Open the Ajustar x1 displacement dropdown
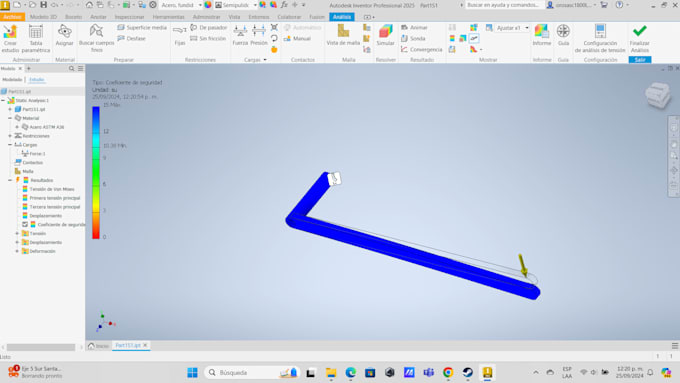 (526, 27)
